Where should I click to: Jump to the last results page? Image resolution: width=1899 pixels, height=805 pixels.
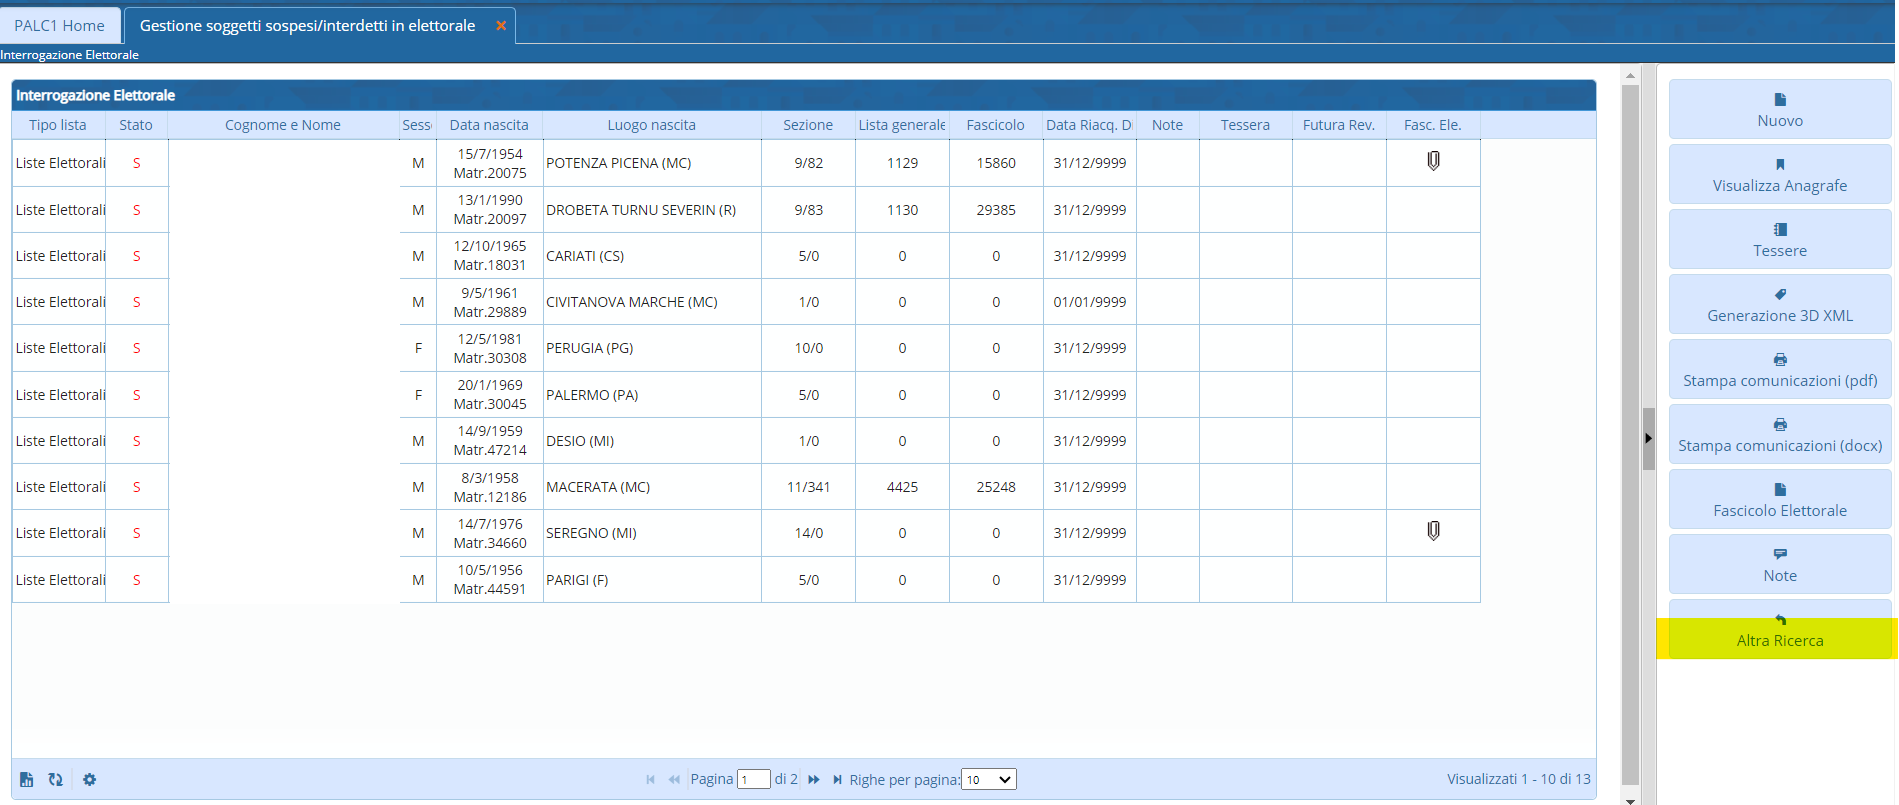[x=837, y=780]
